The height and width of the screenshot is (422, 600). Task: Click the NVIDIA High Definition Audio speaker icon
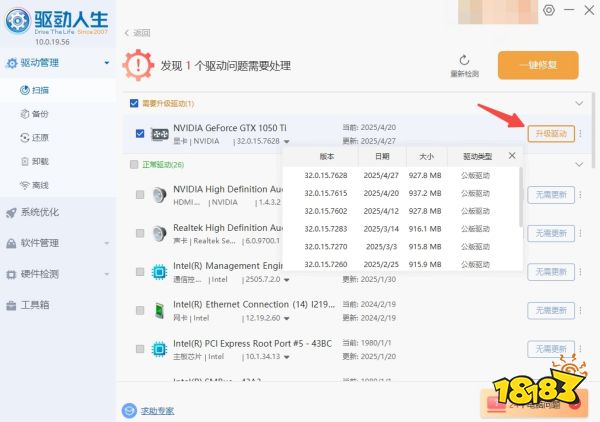tap(159, 195)
